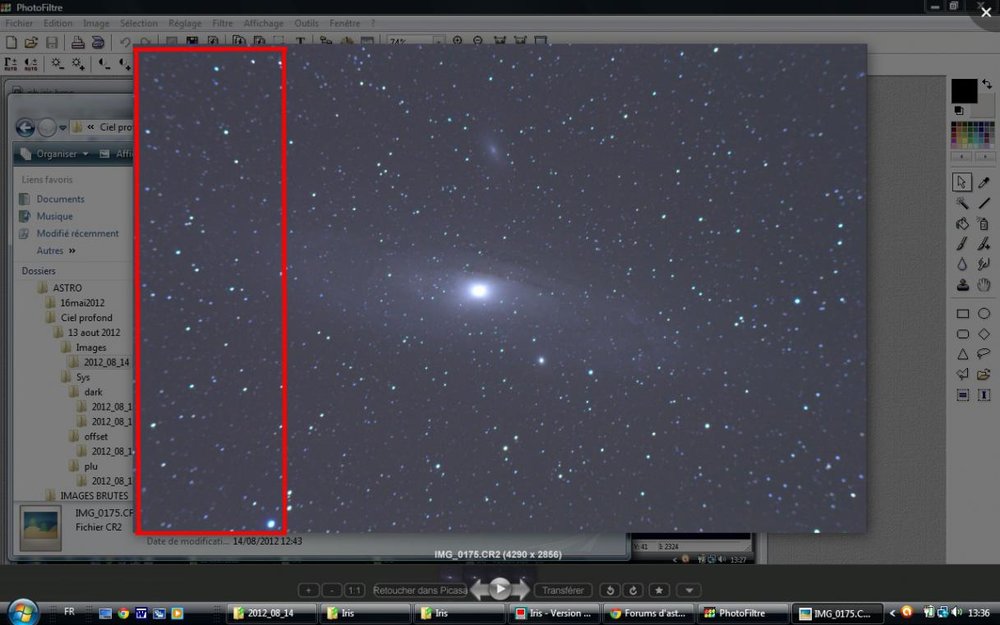Select the Hand scrolling tool
The image size is (1000, 625).
pos(984,284)
